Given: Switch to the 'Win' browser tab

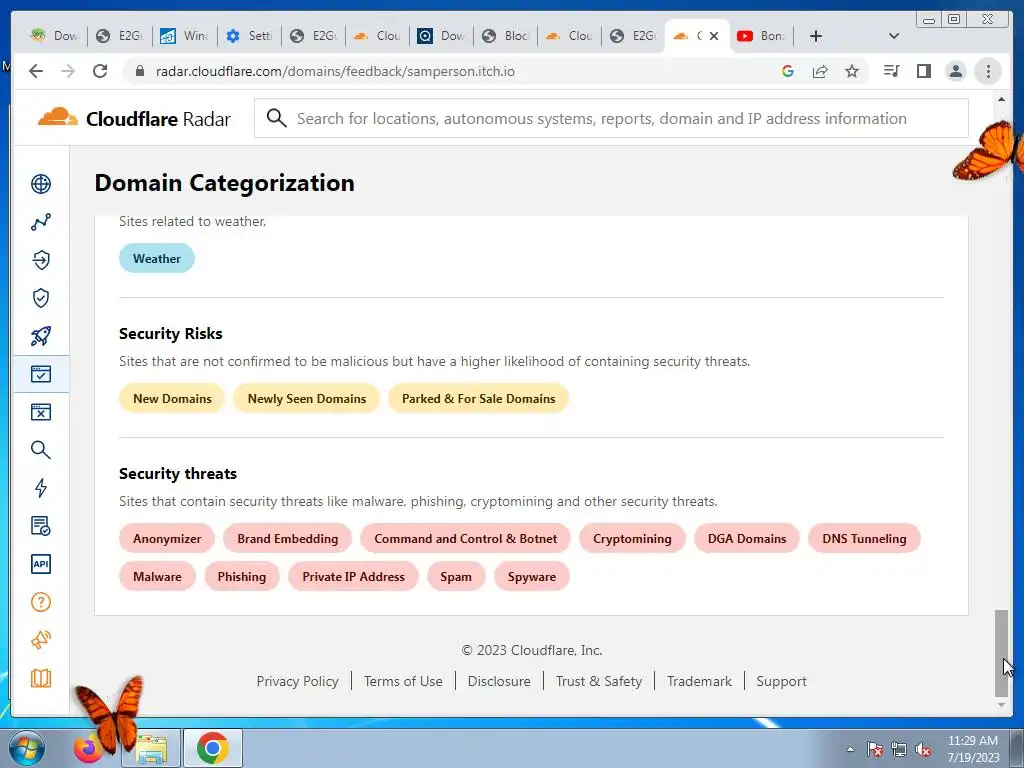Looking at the screenshot, I should point(185,36).
